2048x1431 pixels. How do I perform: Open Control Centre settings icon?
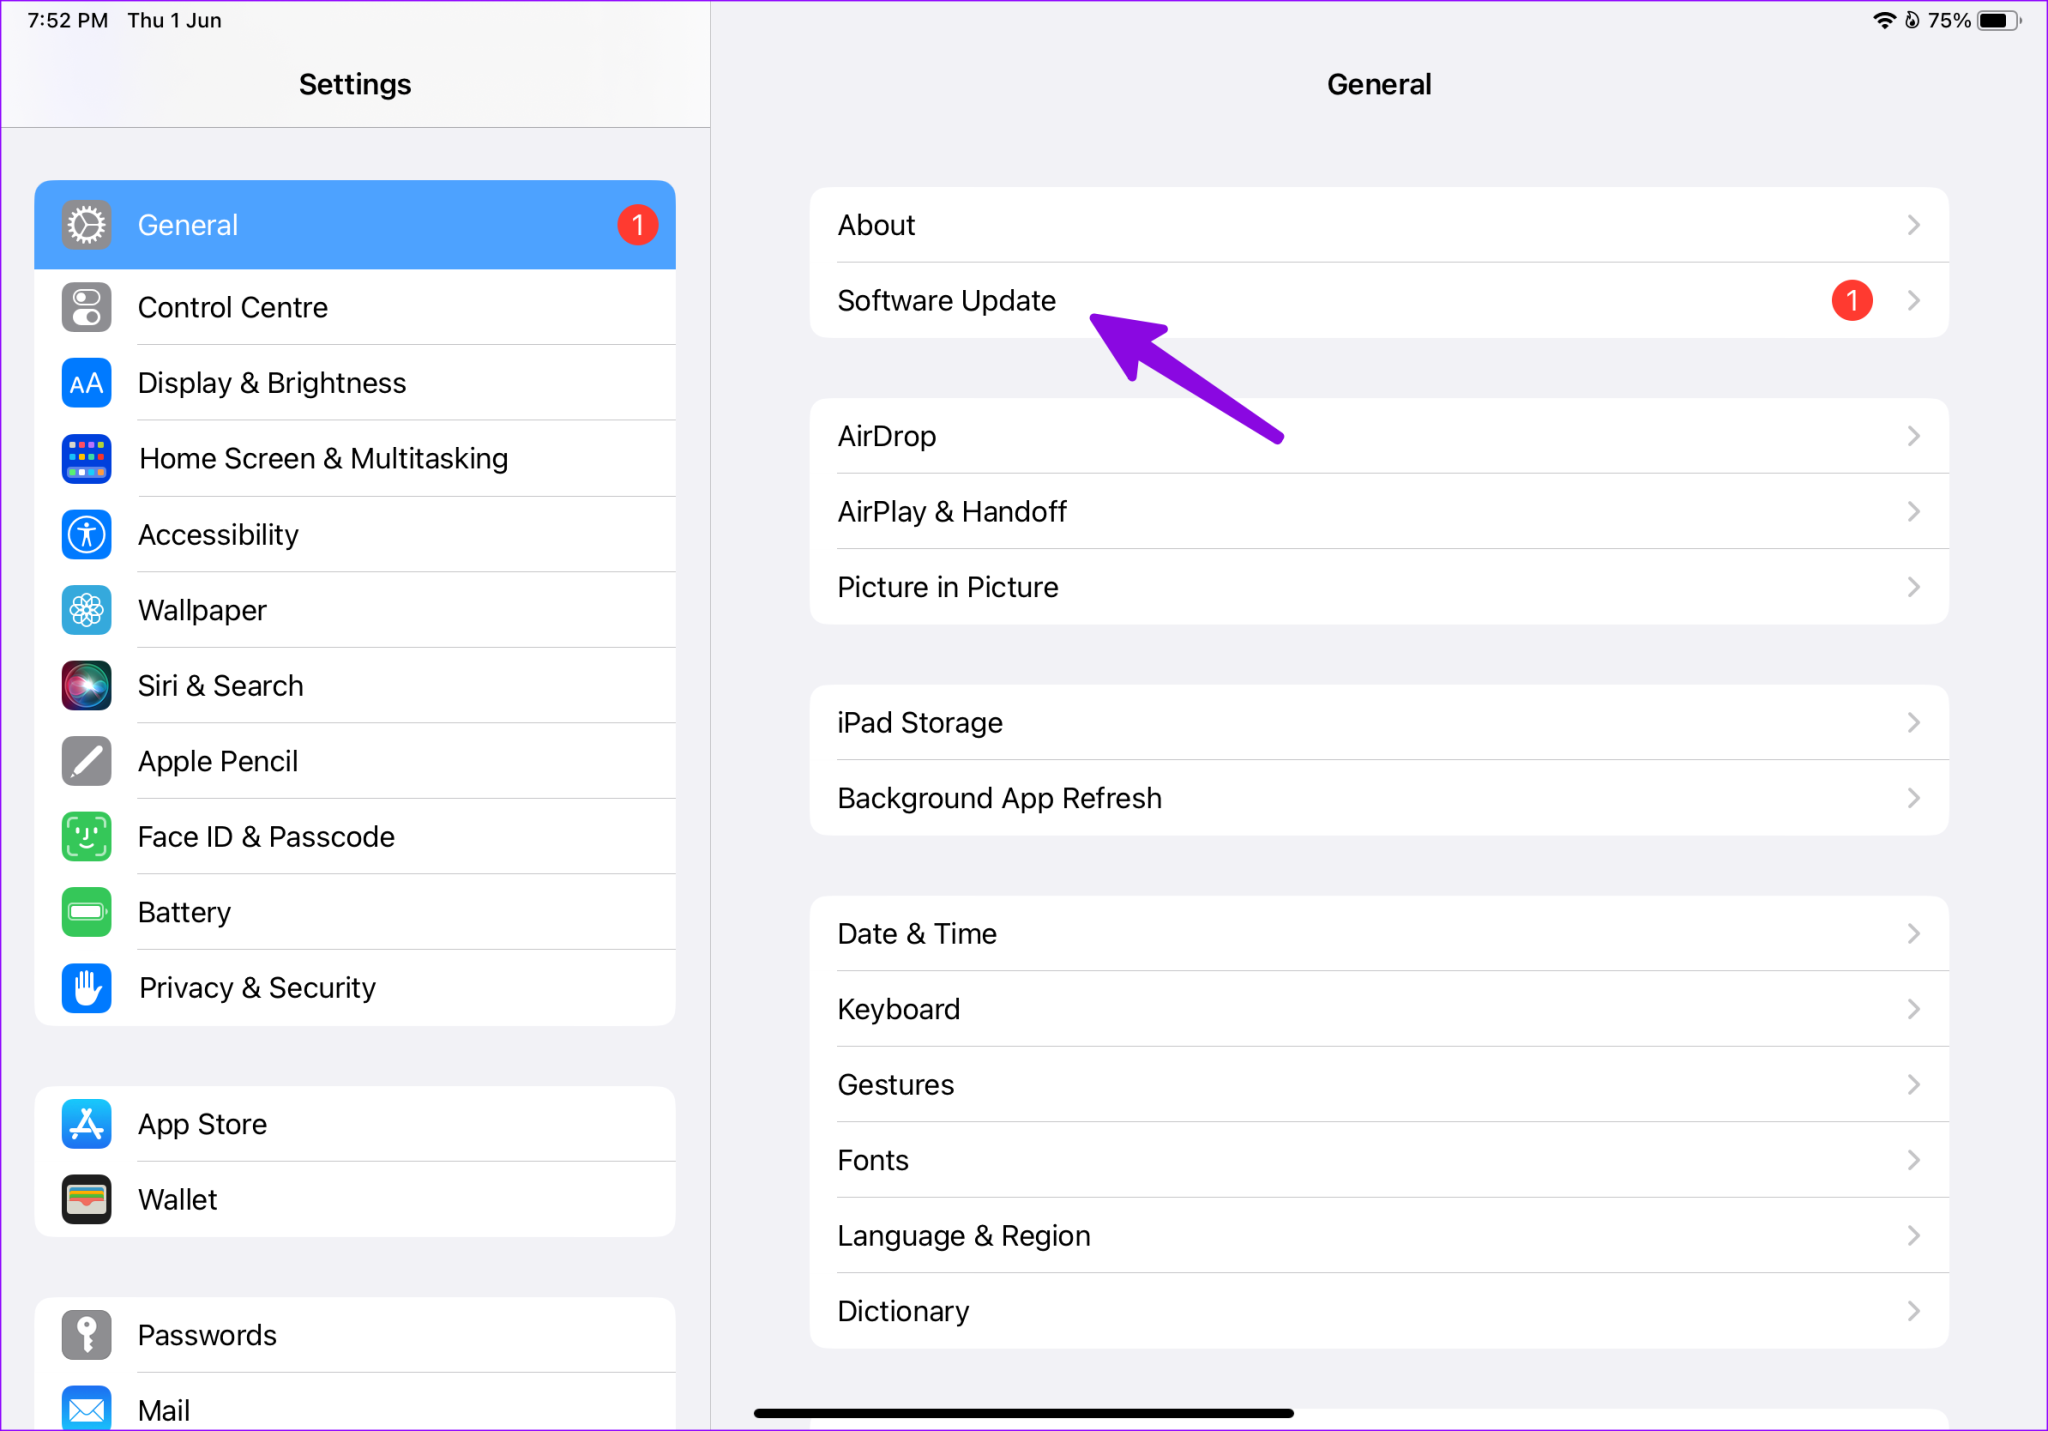[x=86, y=307]
